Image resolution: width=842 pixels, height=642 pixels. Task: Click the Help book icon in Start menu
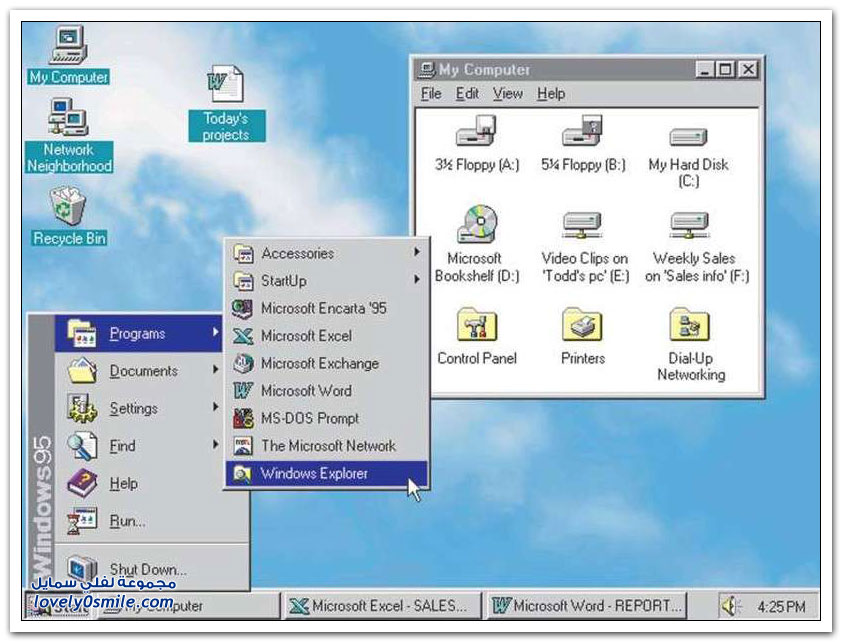coord(82,483)
